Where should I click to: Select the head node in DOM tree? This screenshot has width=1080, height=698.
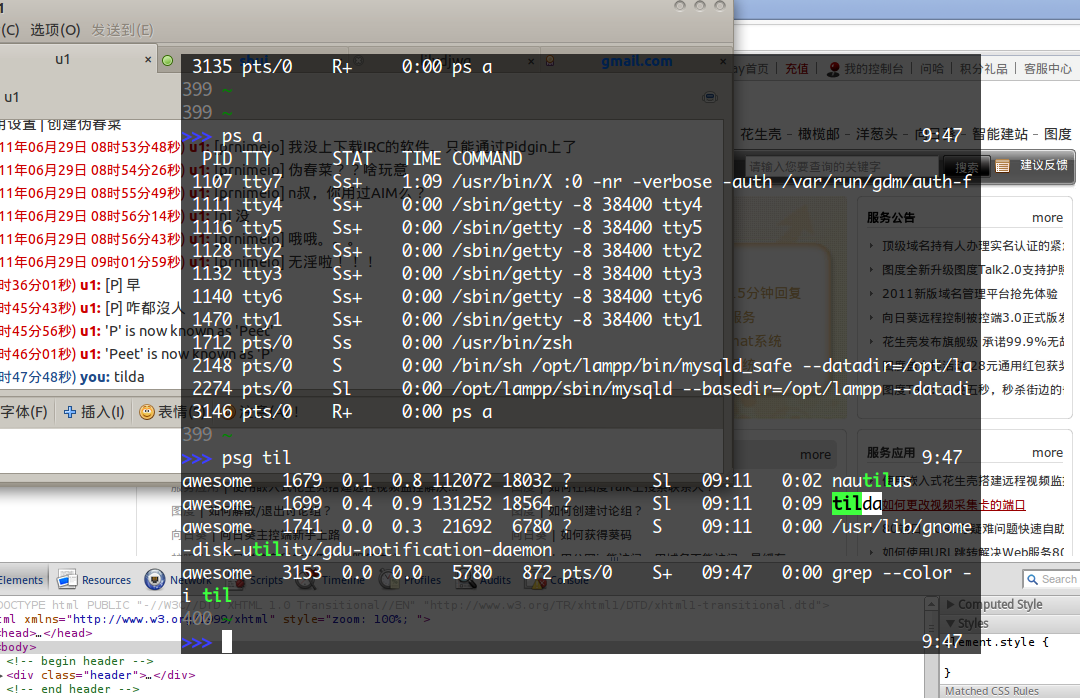(46, 633)
